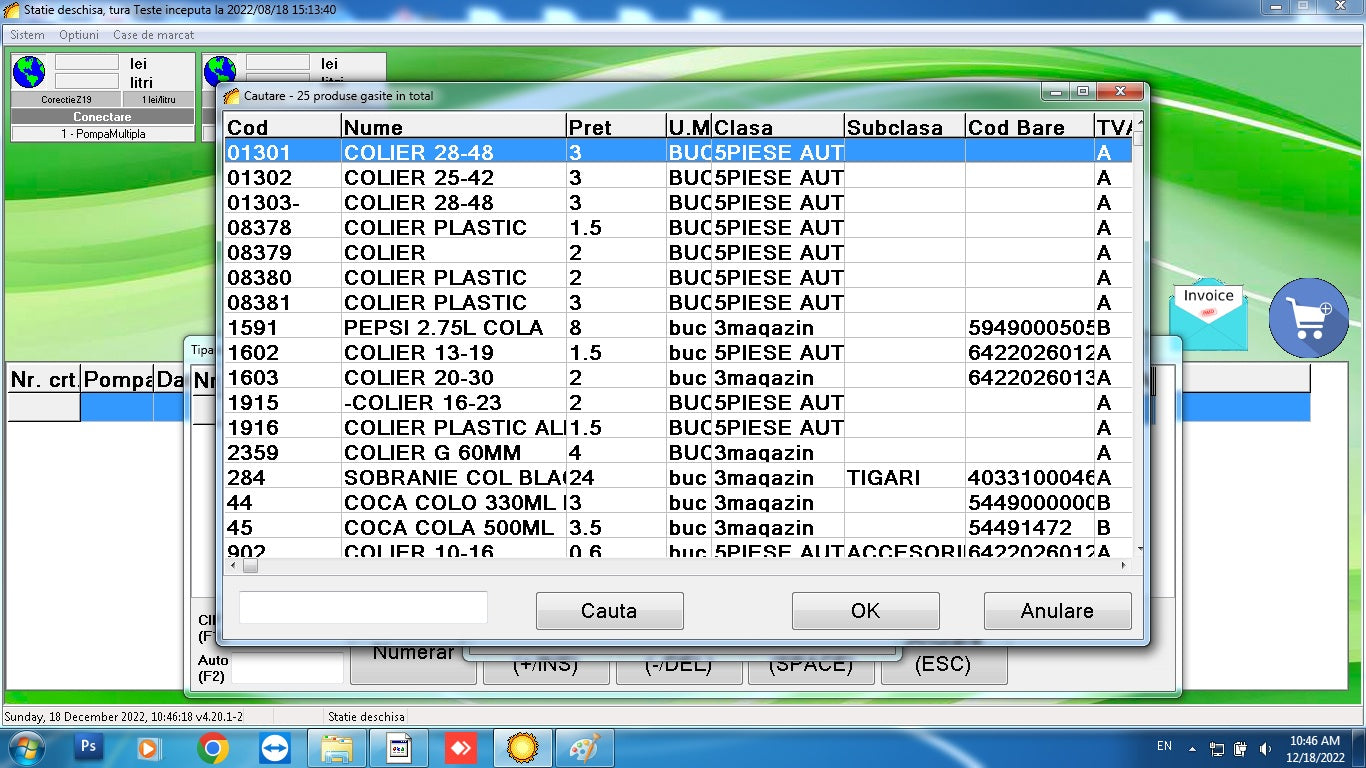The height and width of the screenshot is (768, 1366).
Task: Open the Optiuni menu
Action: click(x=79, y=35)
